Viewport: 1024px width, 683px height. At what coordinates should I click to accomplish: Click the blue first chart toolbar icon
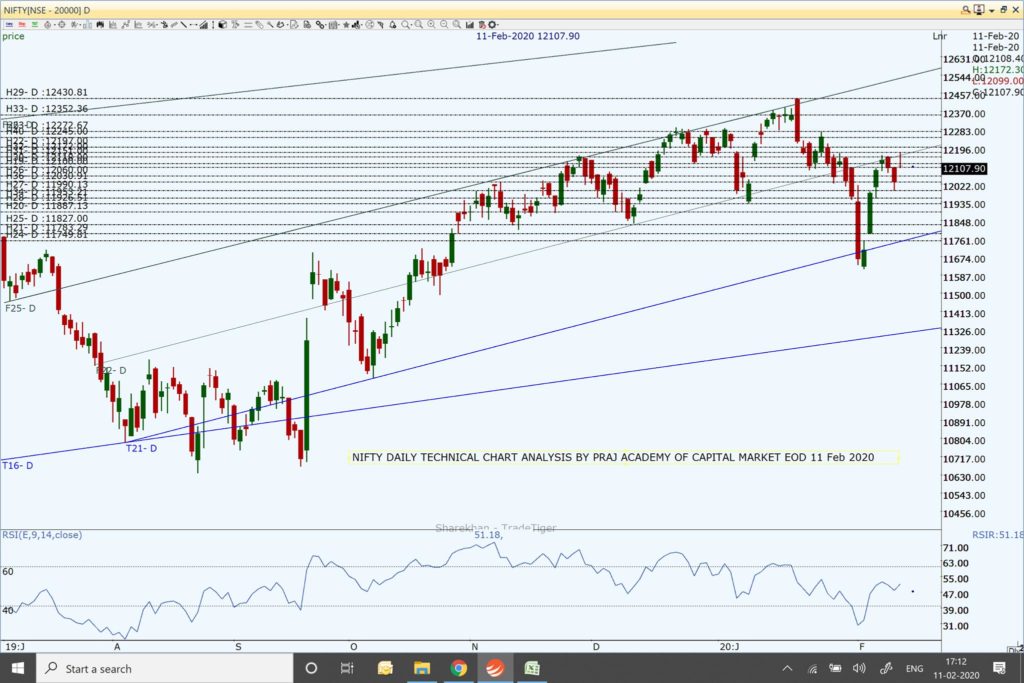pos(9,25)
